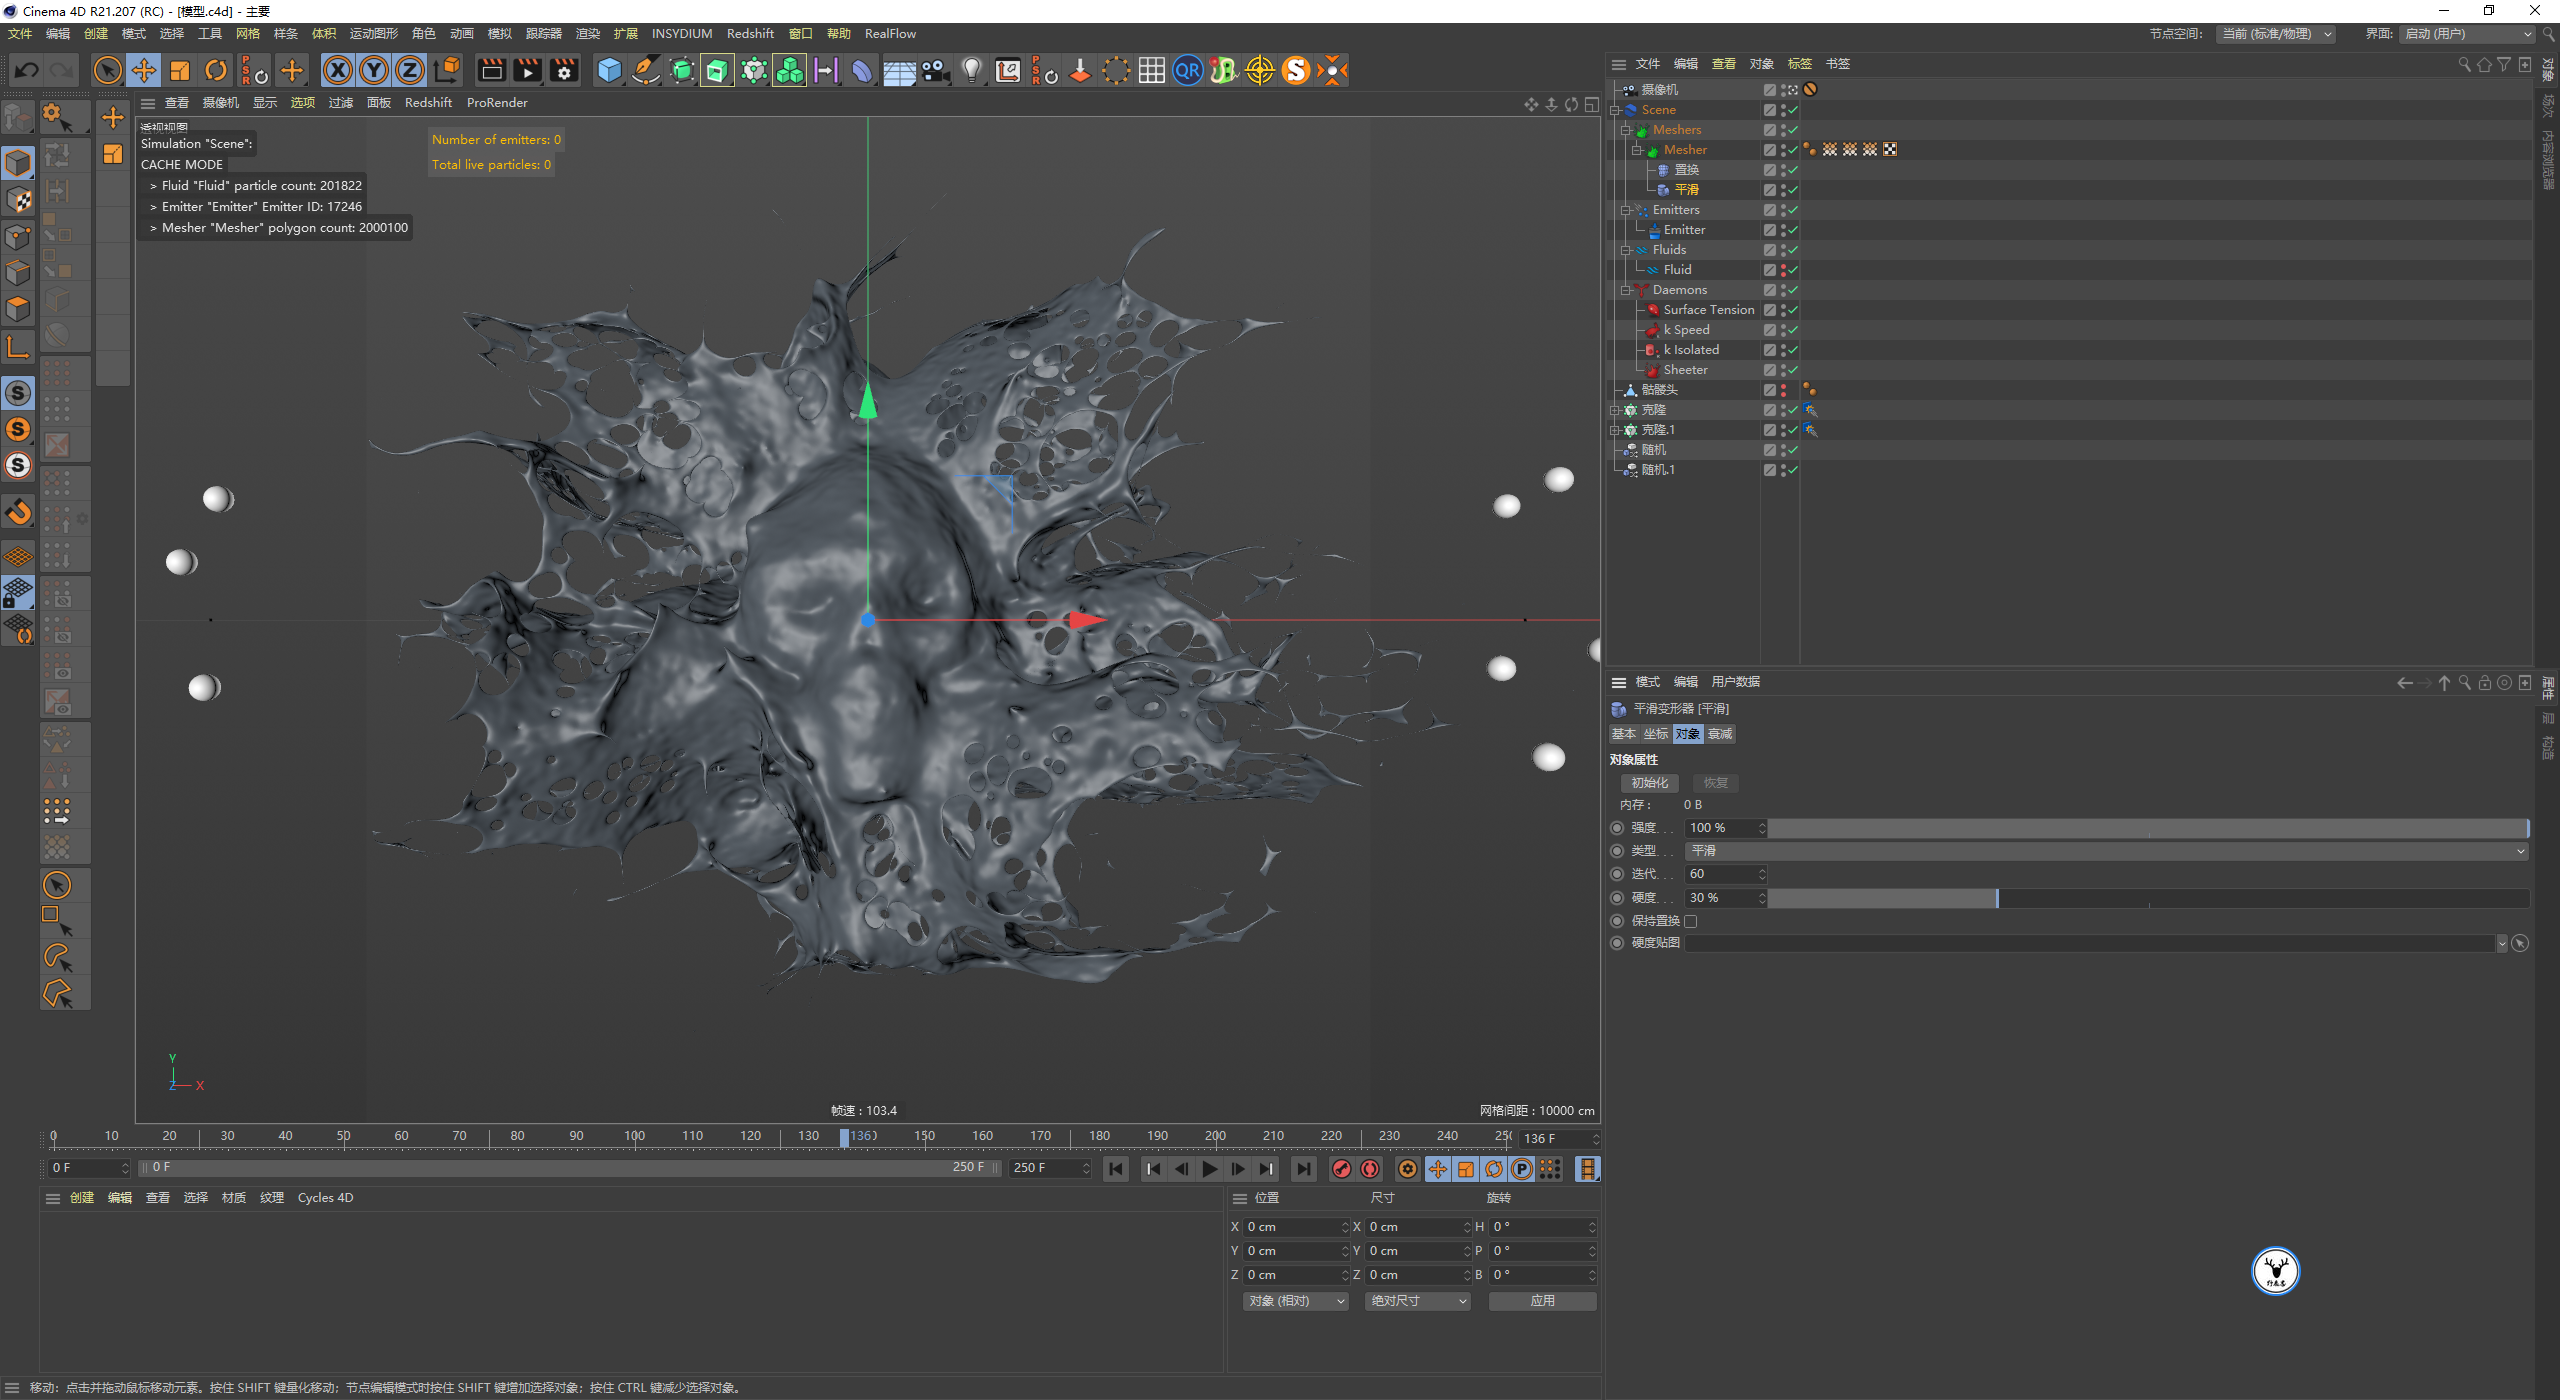
Task: Select the spline Pen tool
Action: click(x=646, y=70)
